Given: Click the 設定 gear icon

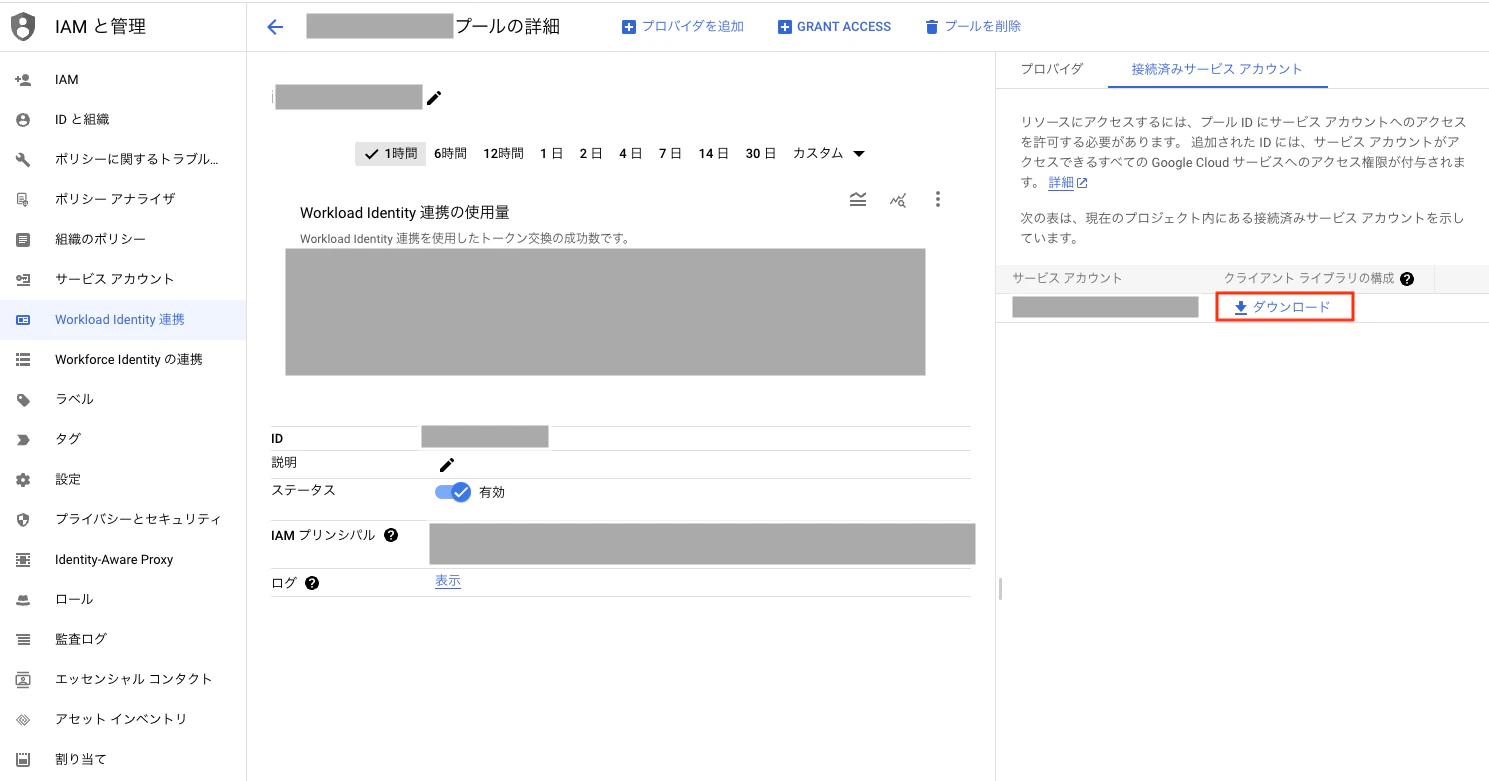Looking at the screenshot, I should (x=23, y=479).
